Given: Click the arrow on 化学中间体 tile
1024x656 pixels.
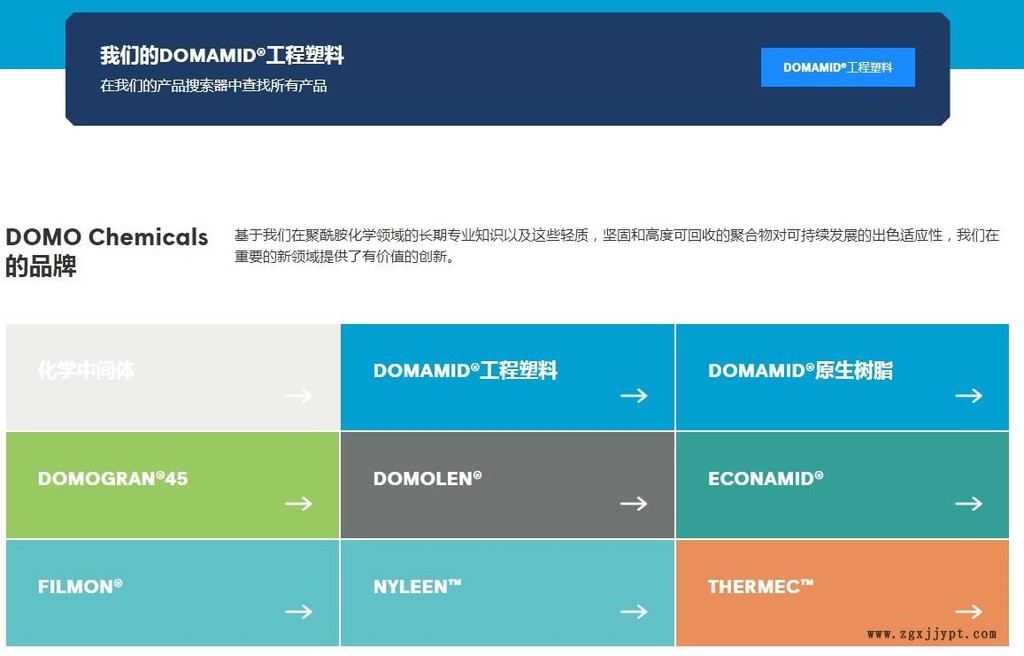Looking at the screenshot, I should 298,395.
